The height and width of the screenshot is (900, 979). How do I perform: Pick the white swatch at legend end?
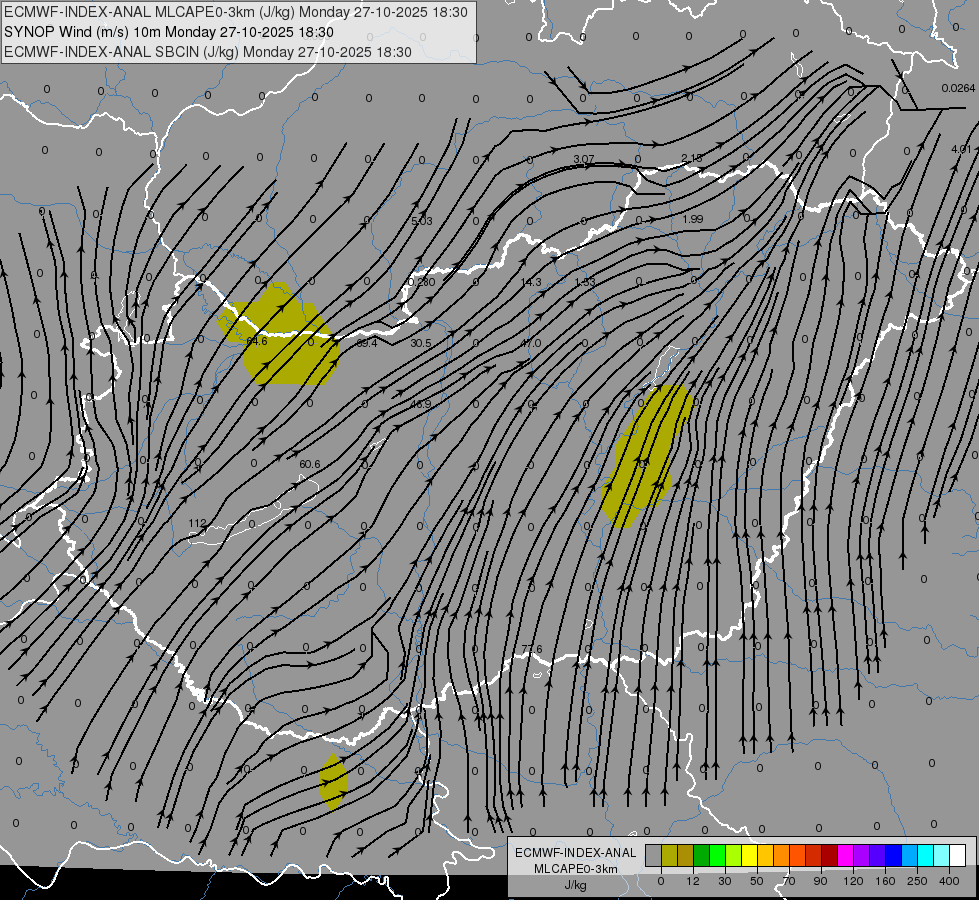(x=958, y=855)
